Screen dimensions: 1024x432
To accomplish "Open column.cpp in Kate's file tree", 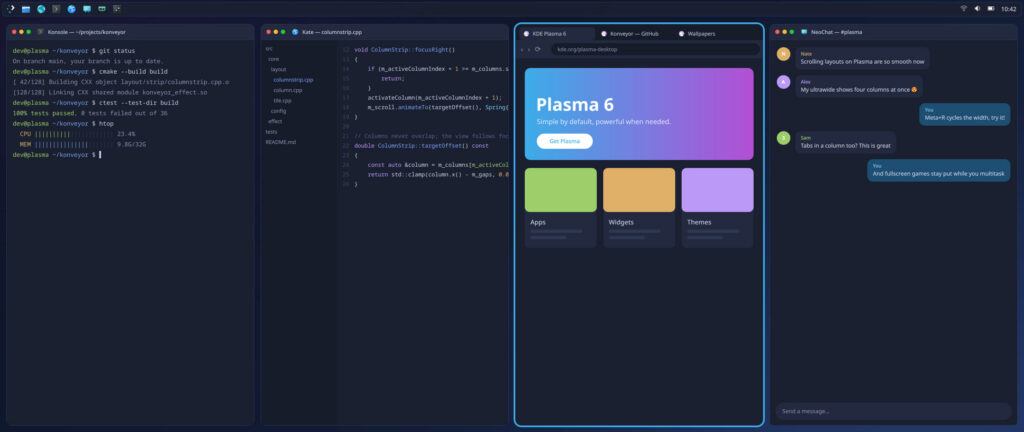I will coord(288,90).
